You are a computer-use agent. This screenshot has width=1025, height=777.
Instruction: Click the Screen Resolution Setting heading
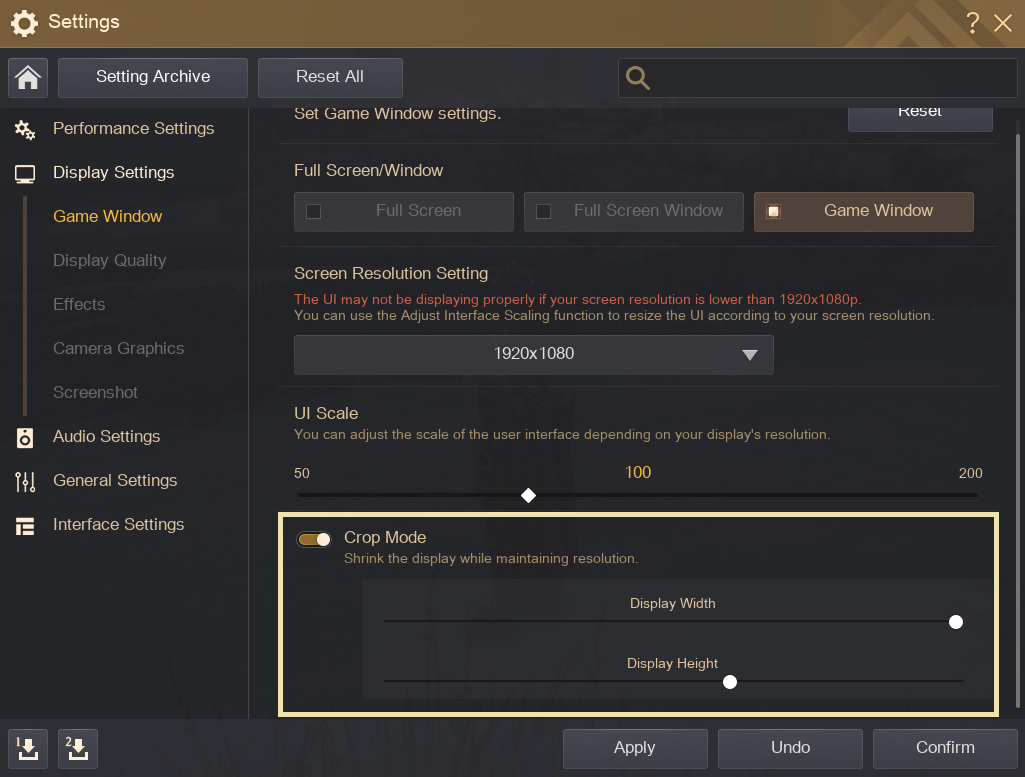tap(391, 273)
